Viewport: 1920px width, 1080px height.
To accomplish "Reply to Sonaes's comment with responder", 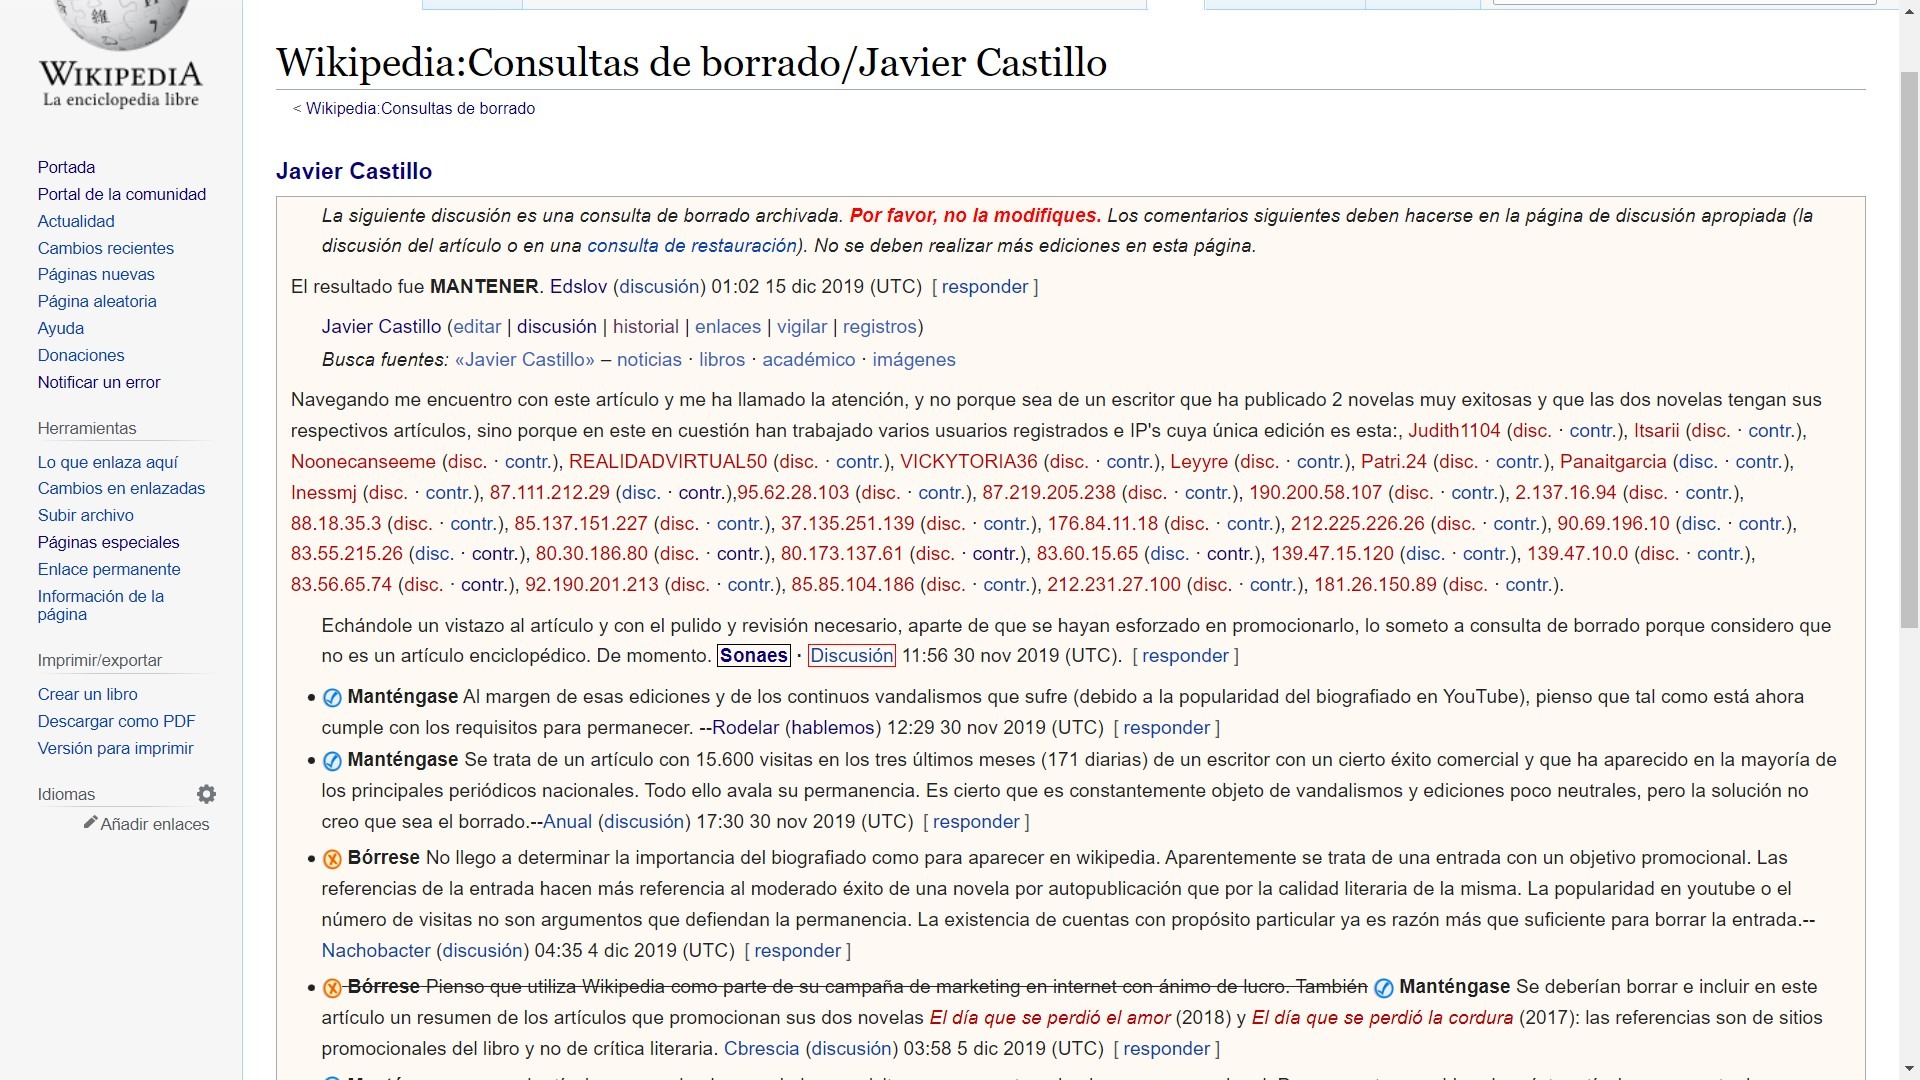I will point(1185,656).
